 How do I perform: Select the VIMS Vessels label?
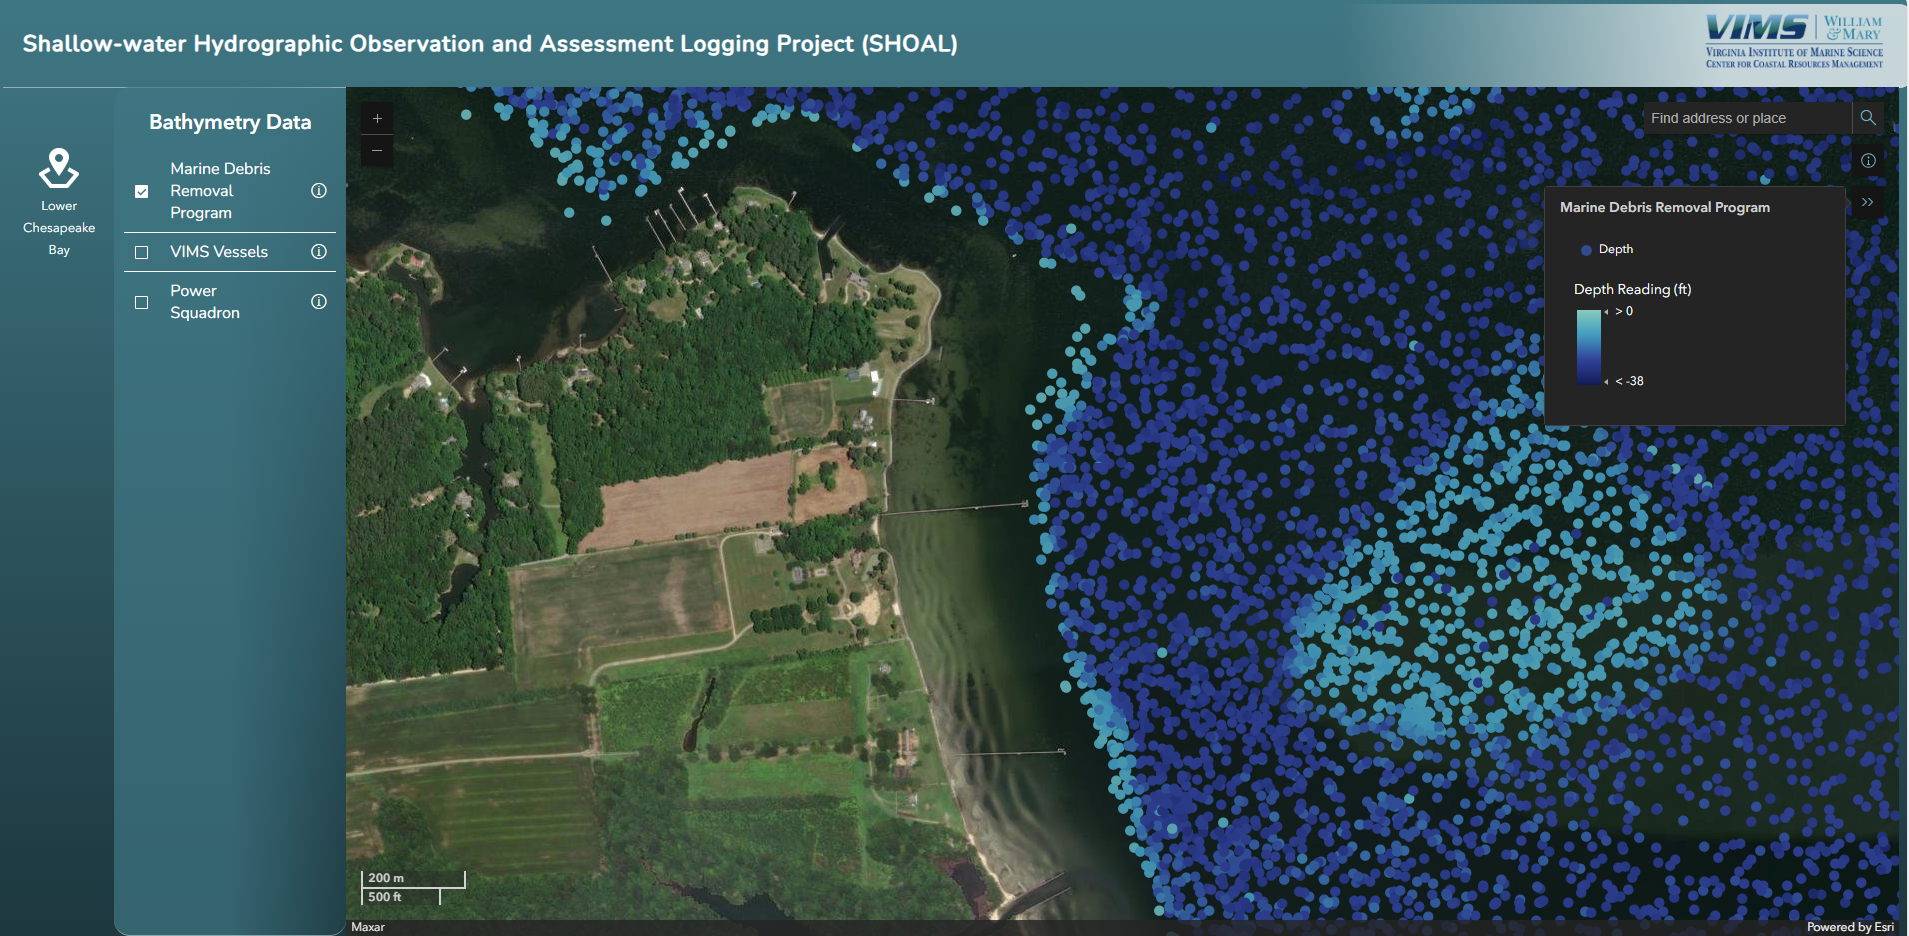pos(219,252)
